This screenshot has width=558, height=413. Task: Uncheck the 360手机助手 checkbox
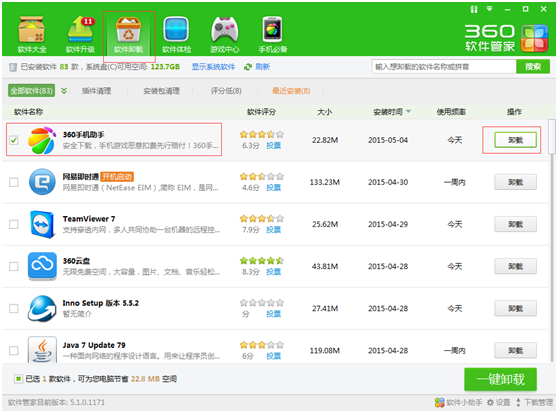pos(14,140)
